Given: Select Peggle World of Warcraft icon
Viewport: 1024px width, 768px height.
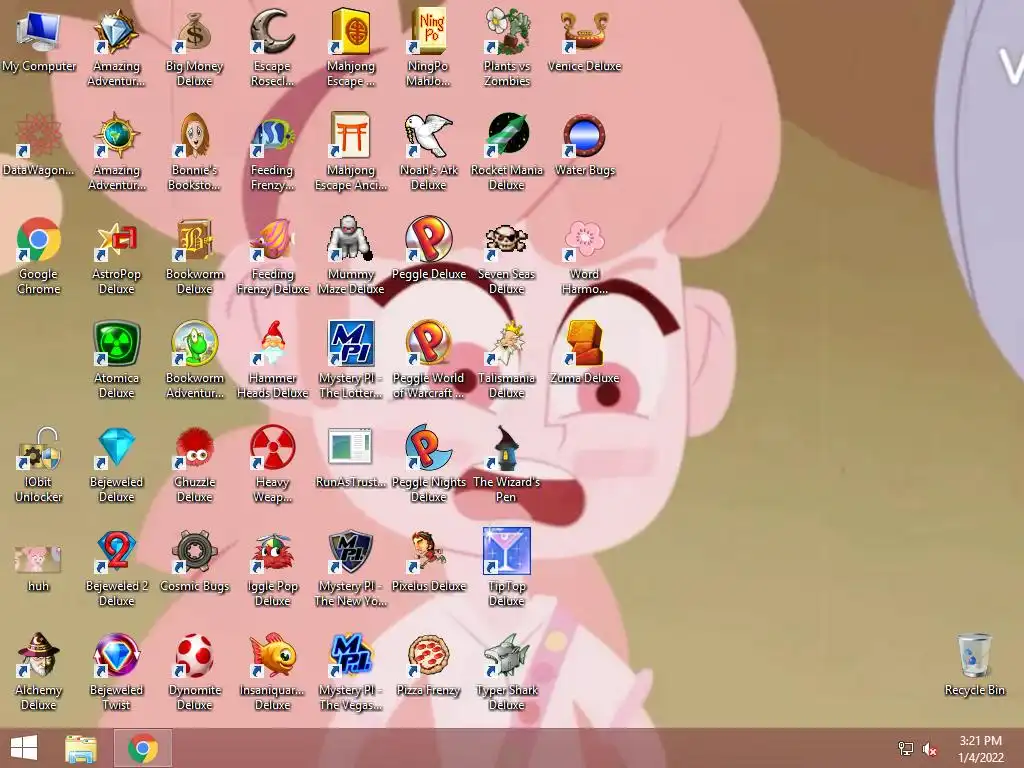Looking at the screenshot, I should click(428, 343).
